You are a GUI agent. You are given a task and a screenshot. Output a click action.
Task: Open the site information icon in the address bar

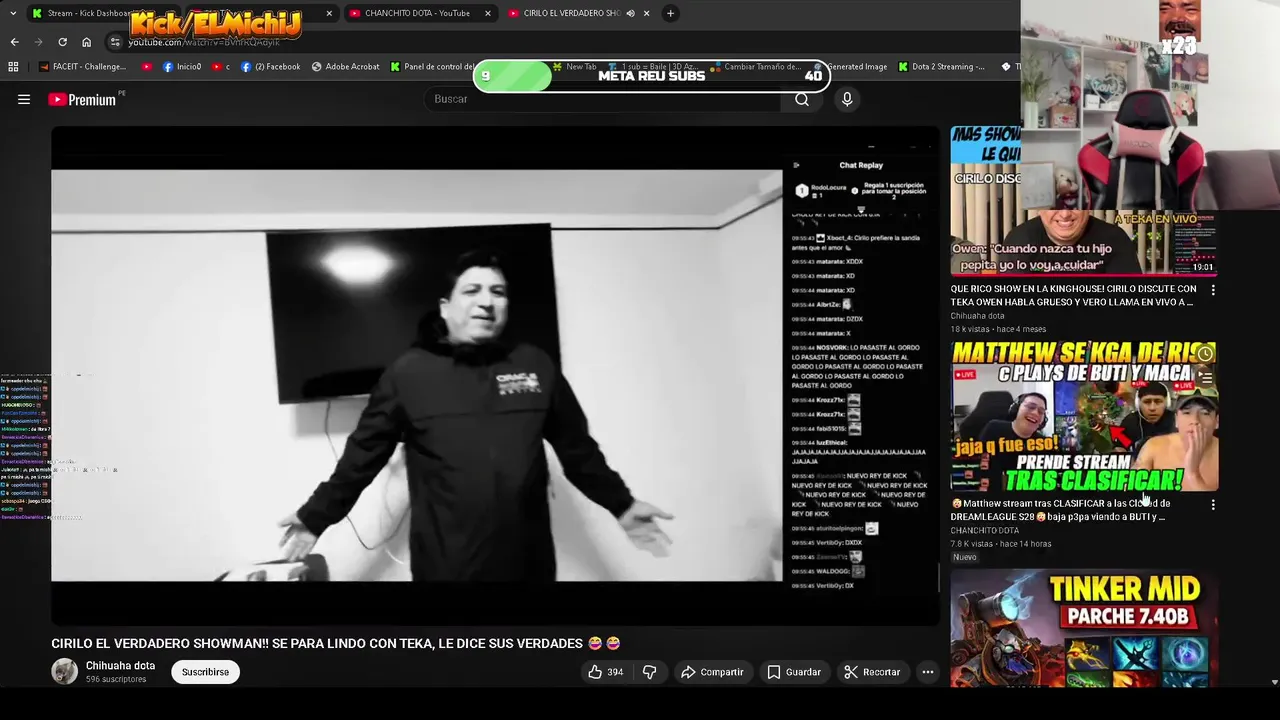[x=115, y=42]
